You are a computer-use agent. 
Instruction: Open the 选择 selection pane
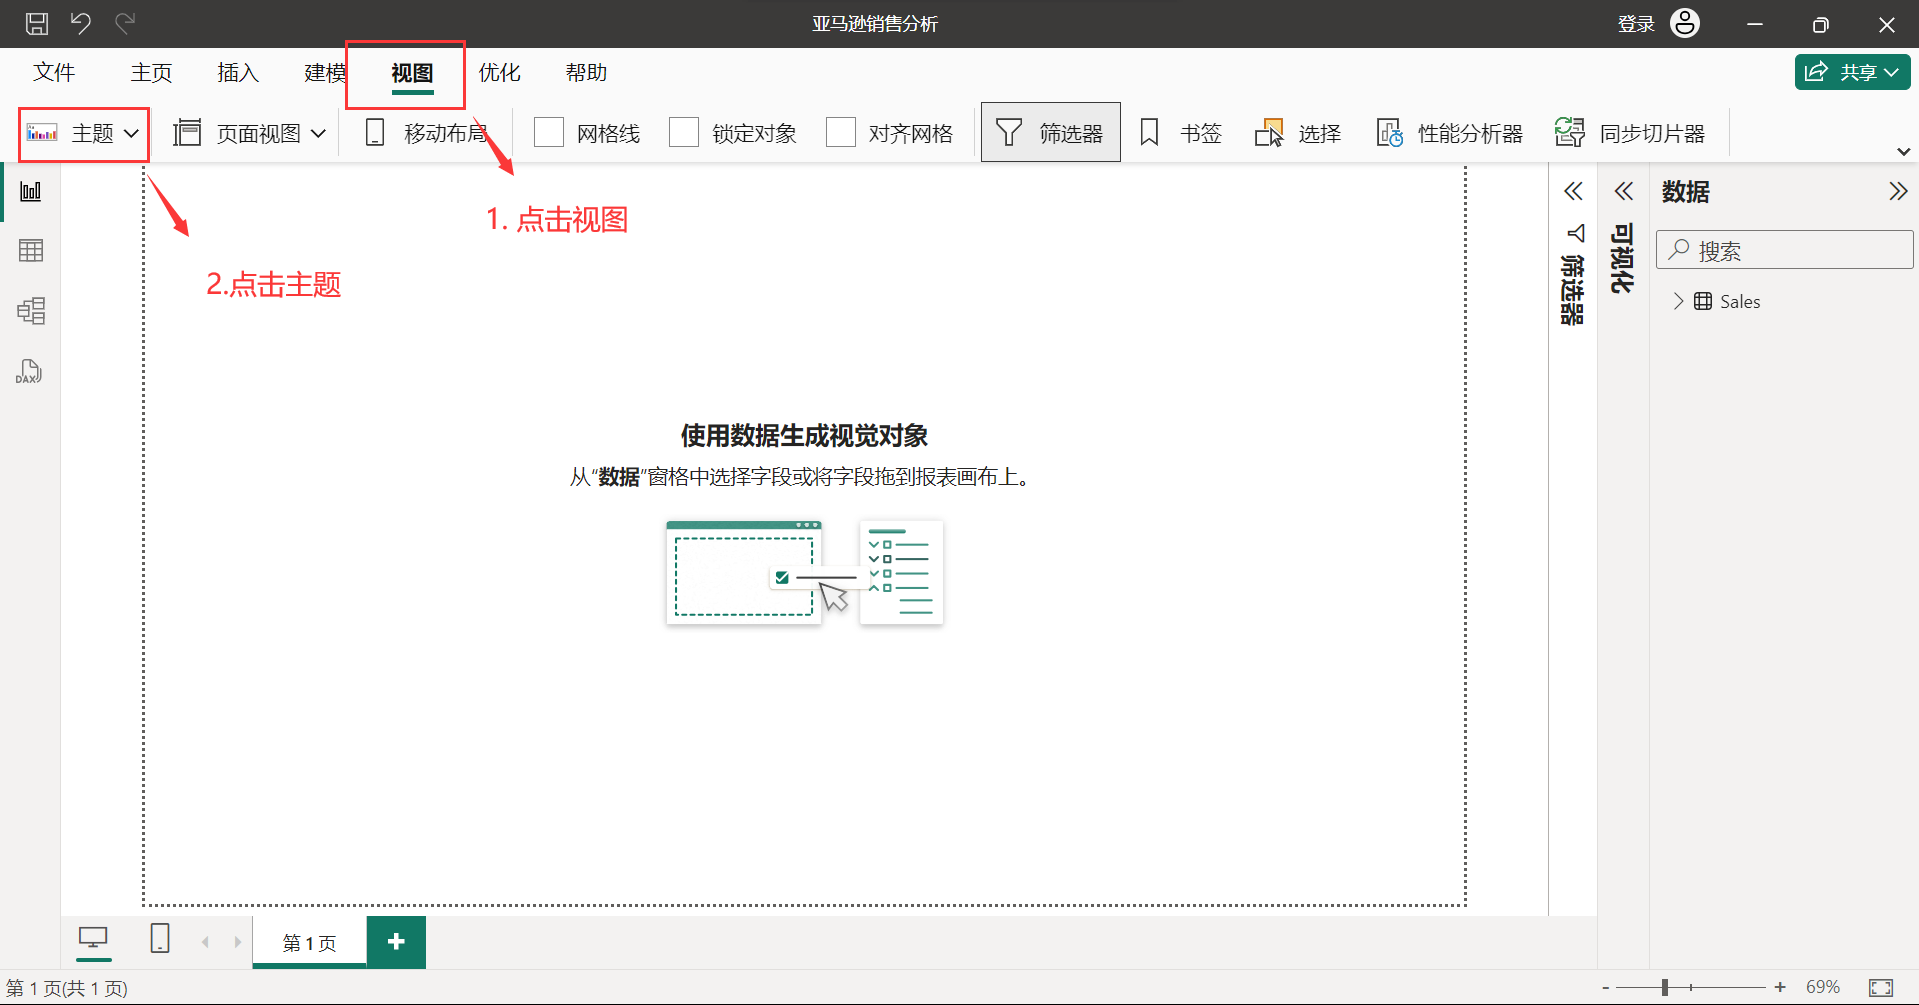pos(1298,133)
